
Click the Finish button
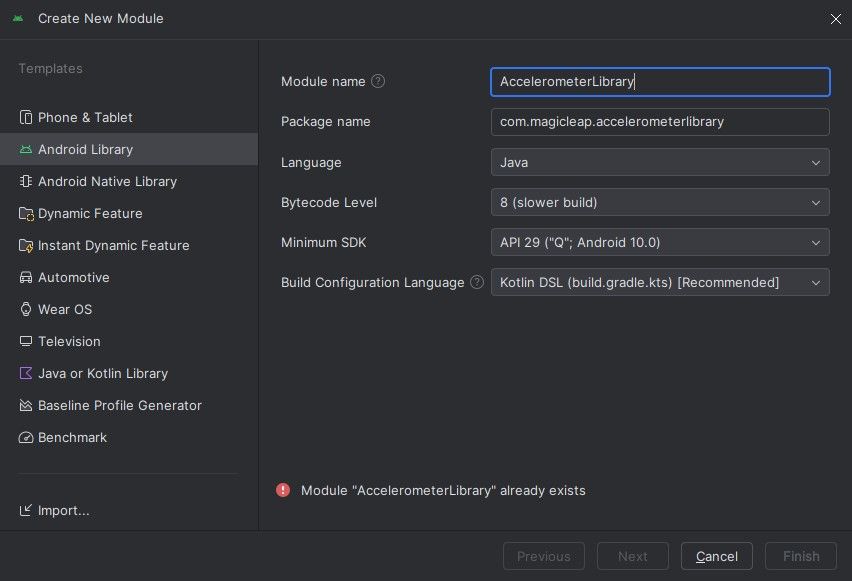[801, 556]
